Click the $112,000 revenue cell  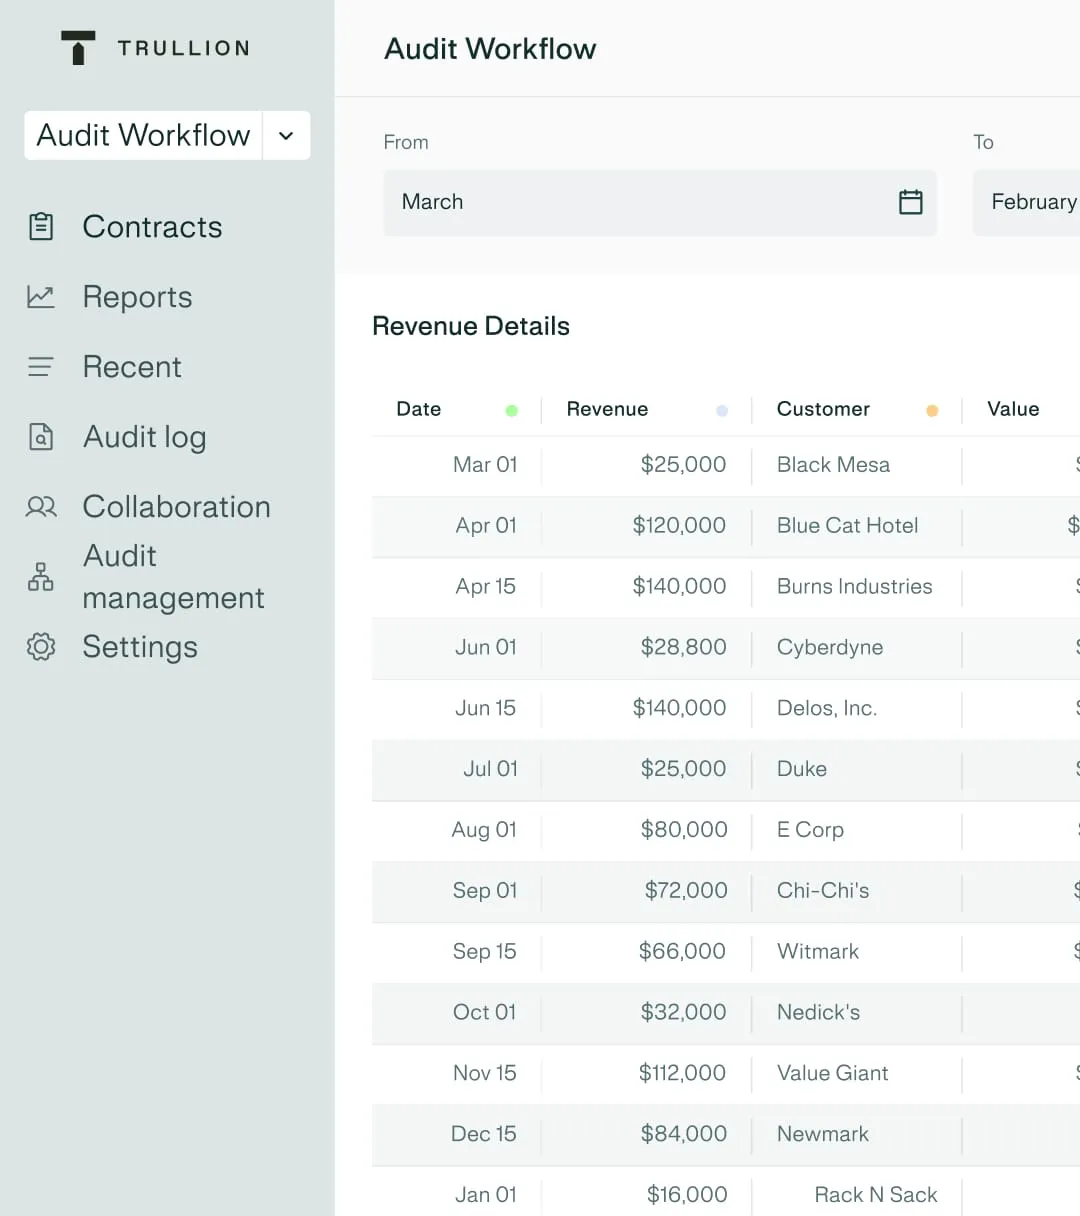(x=682, y=1074)
